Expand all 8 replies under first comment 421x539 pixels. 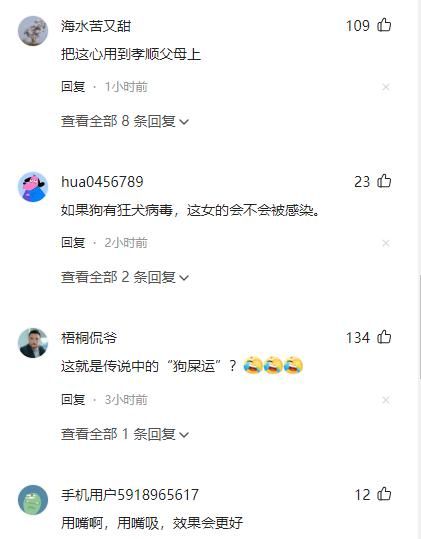pos(125,121)
